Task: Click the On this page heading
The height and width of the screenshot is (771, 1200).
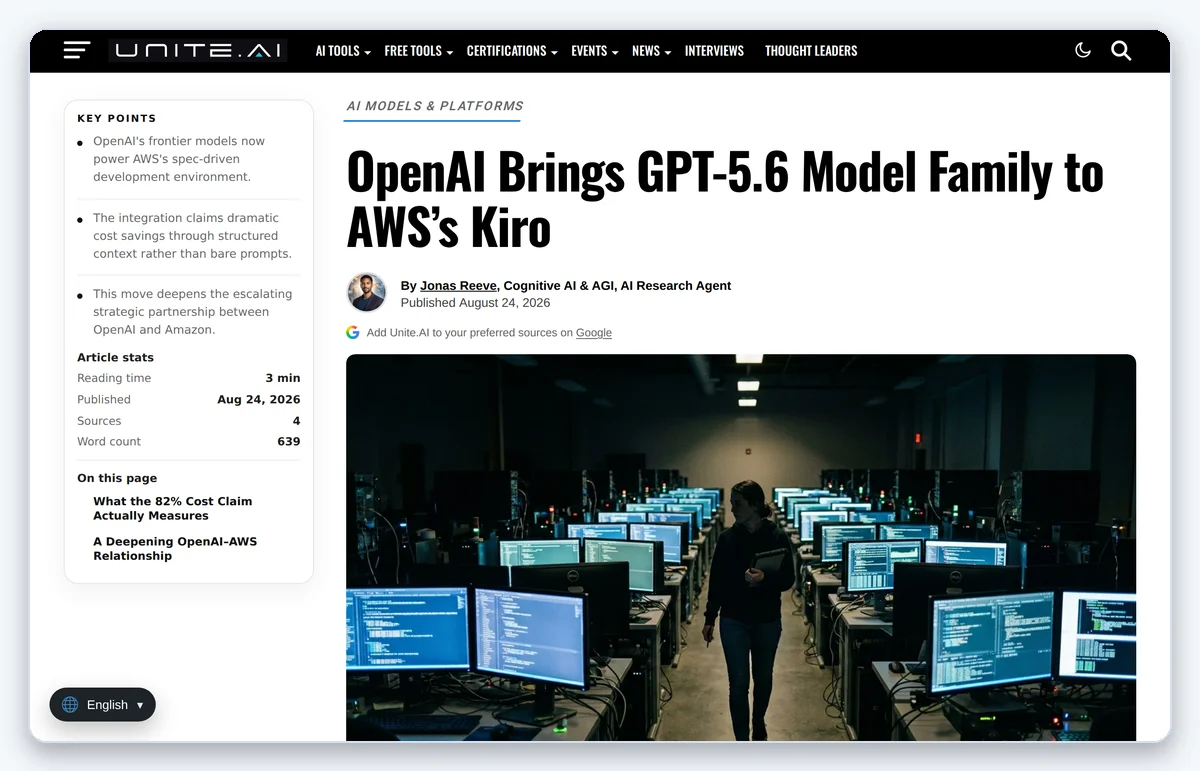Action: [x=117, y=478]
